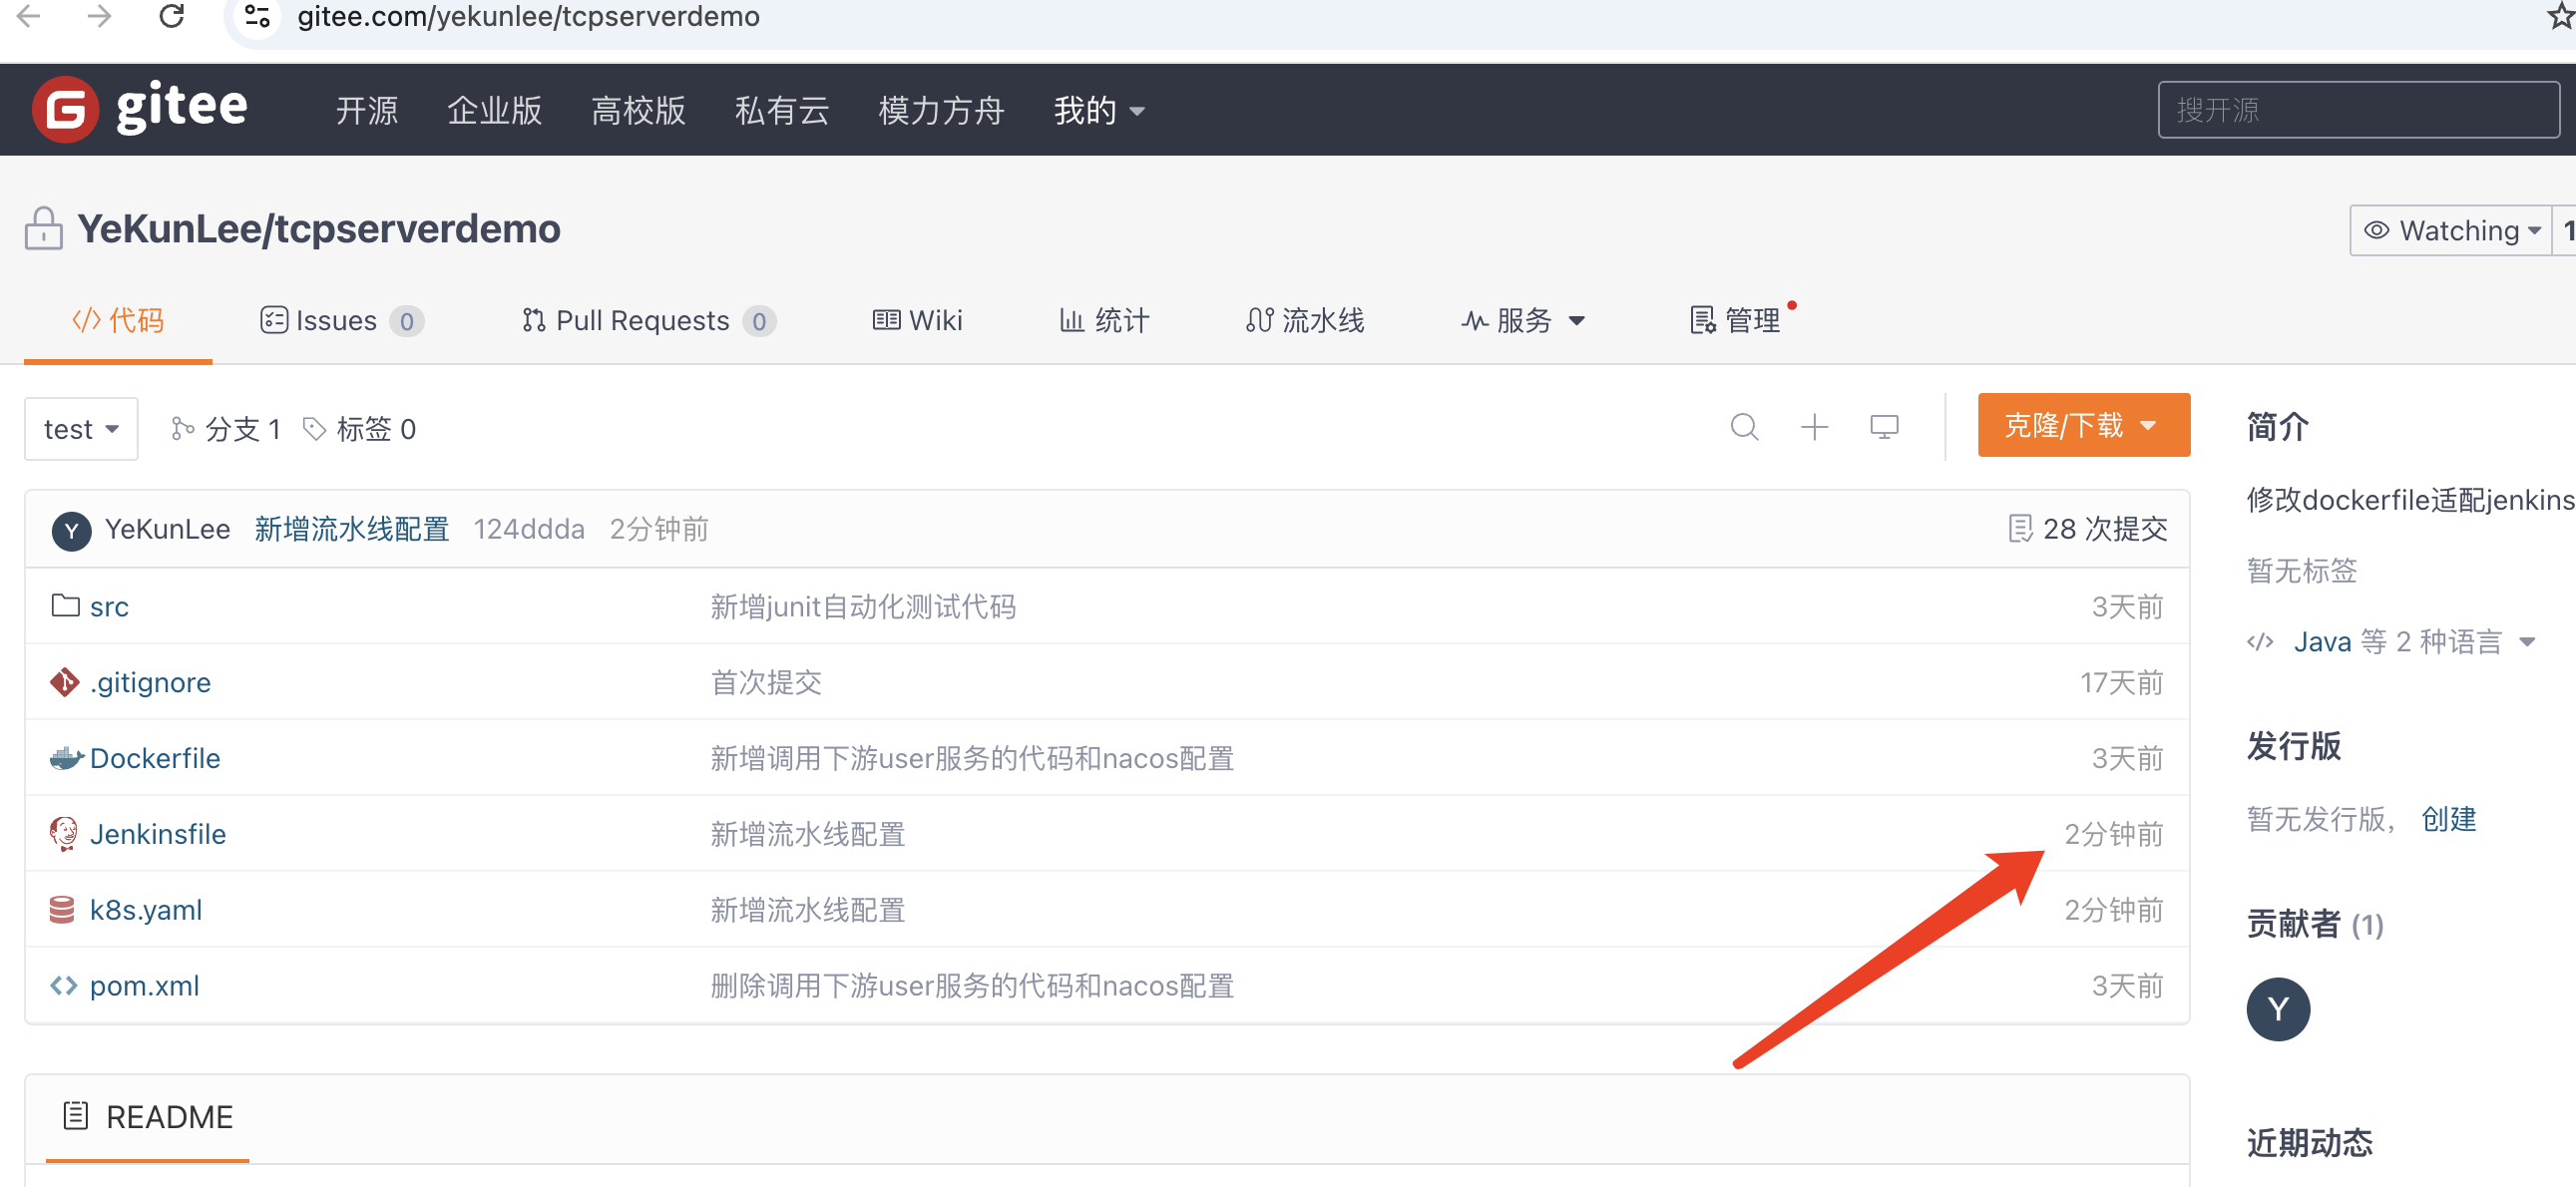Bookmark page with star icon

tap(2559, 16)
